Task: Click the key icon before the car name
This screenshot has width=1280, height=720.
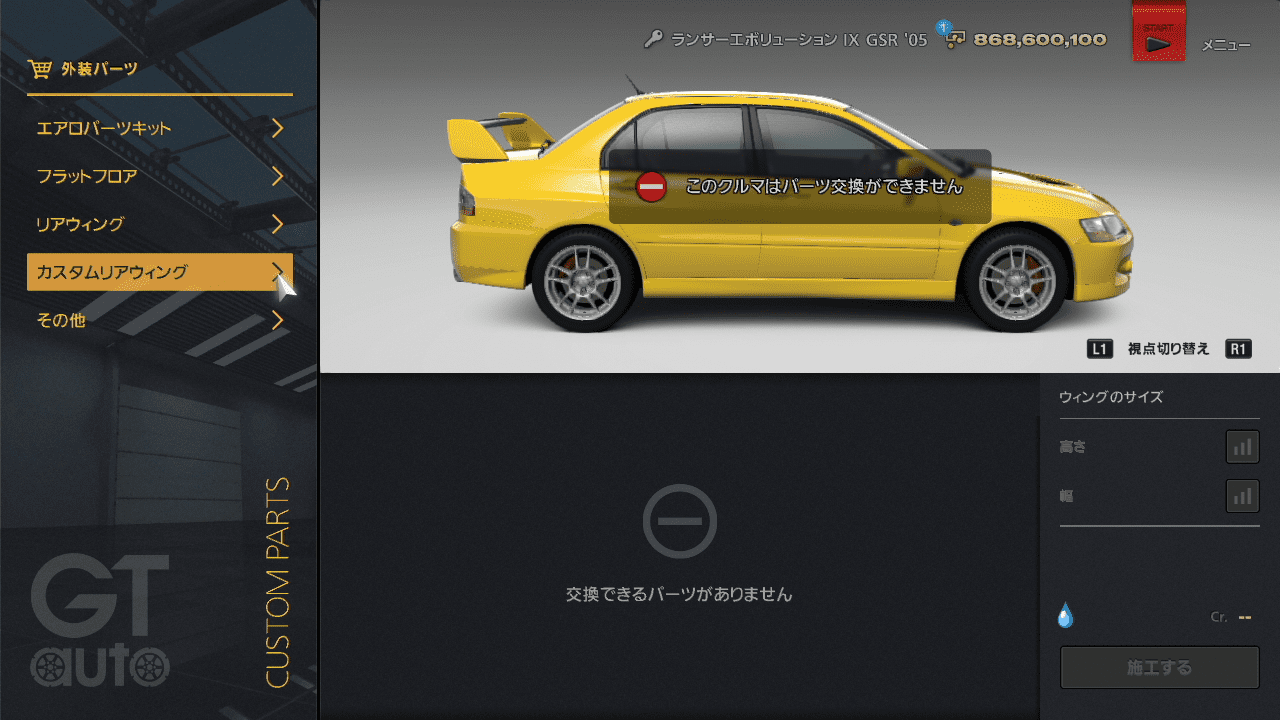Action: pyautogui.click(x=653, y=40)
